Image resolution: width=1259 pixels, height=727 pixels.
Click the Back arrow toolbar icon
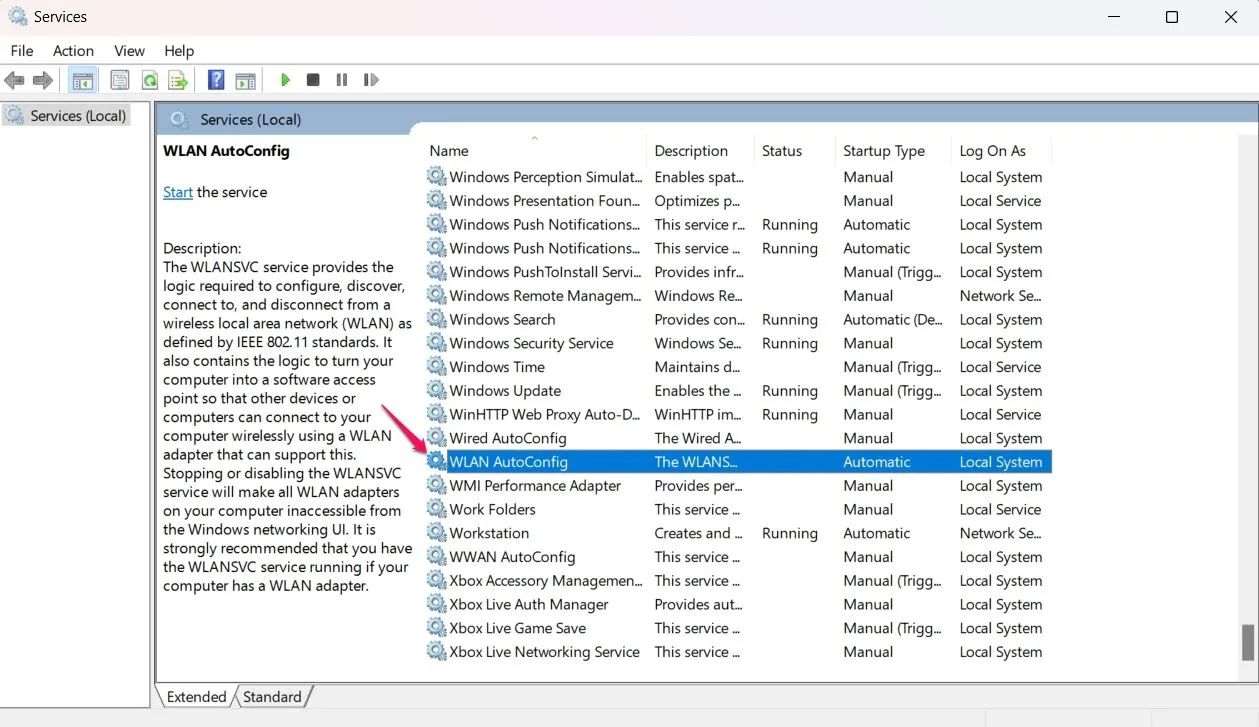[14, 80]
